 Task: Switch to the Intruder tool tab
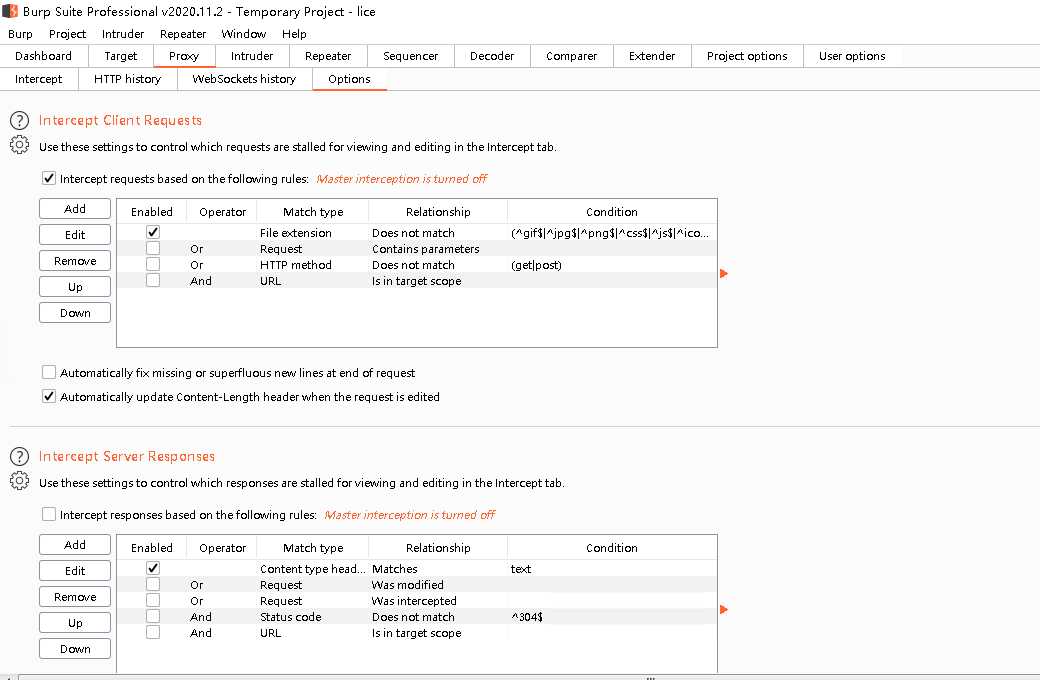click(x=251, y=56)
